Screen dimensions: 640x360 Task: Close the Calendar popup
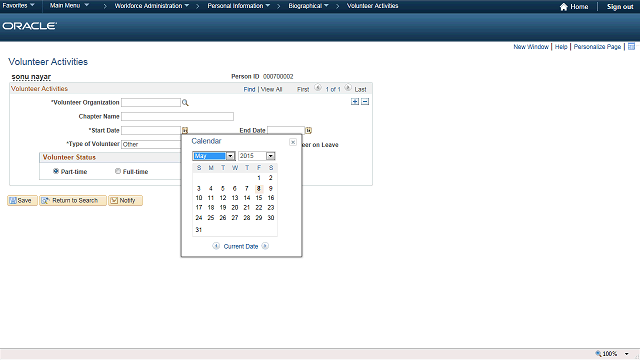pos(293,142)
